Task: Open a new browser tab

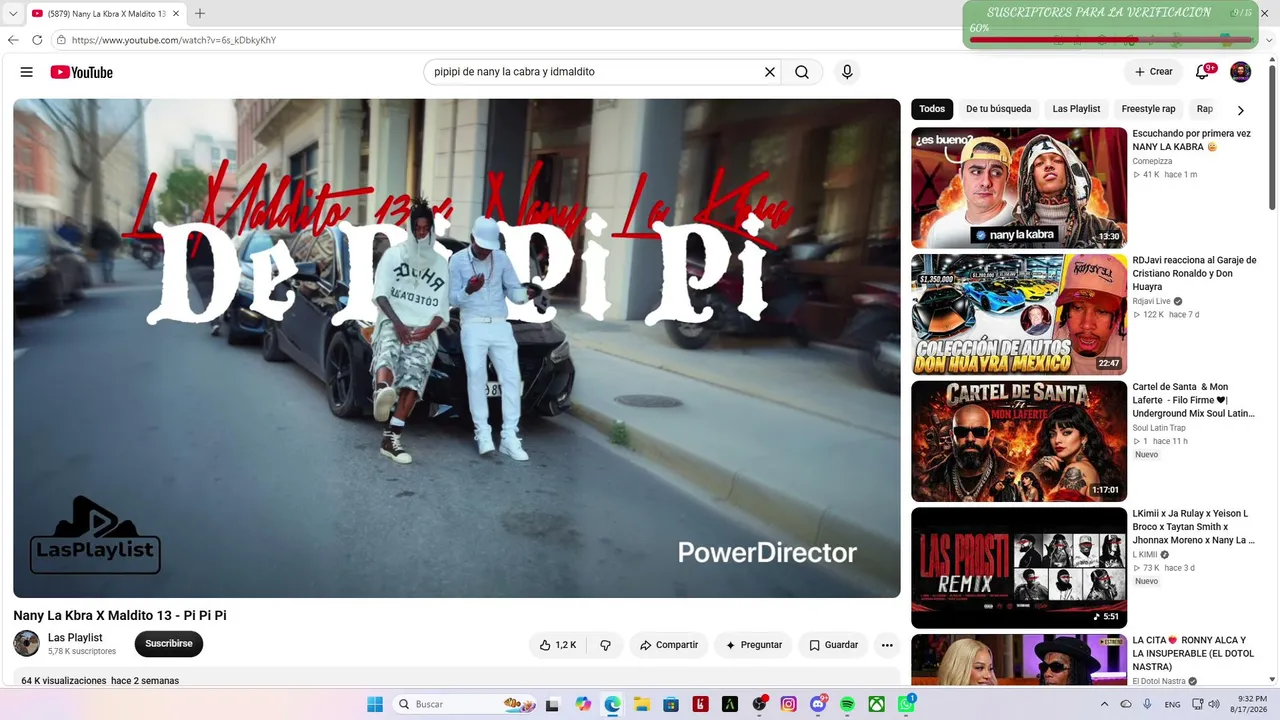Action: pos(200,13)
